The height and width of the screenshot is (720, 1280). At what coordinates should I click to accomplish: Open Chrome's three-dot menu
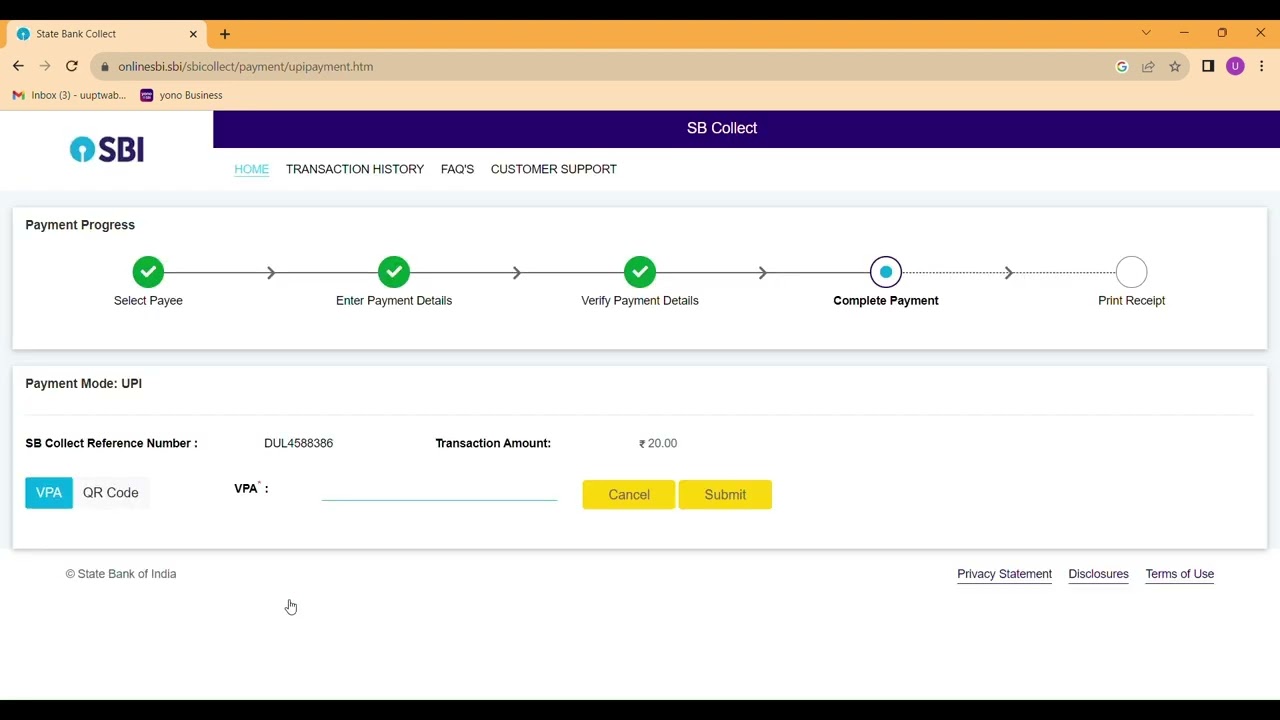1262,66
